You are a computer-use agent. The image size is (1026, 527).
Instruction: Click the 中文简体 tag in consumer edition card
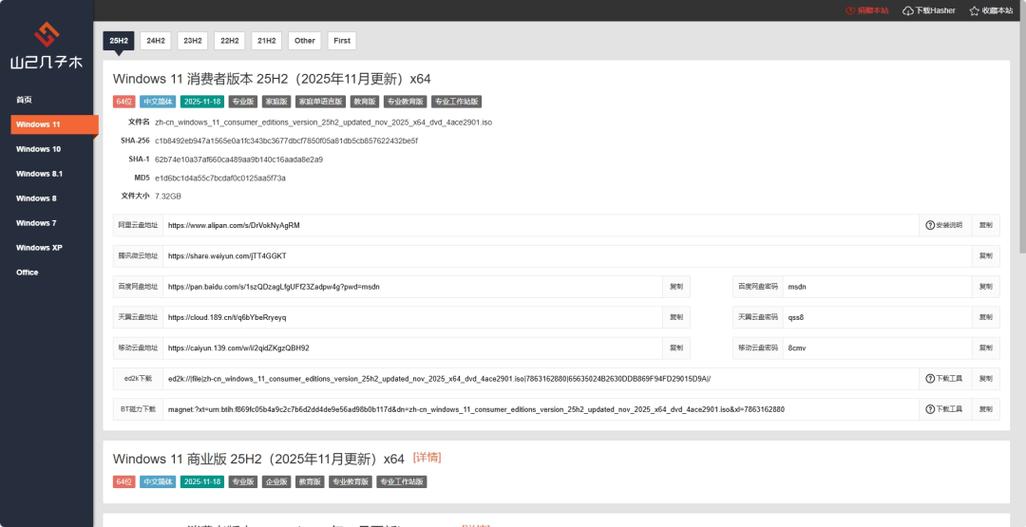[x=157, y=101]
